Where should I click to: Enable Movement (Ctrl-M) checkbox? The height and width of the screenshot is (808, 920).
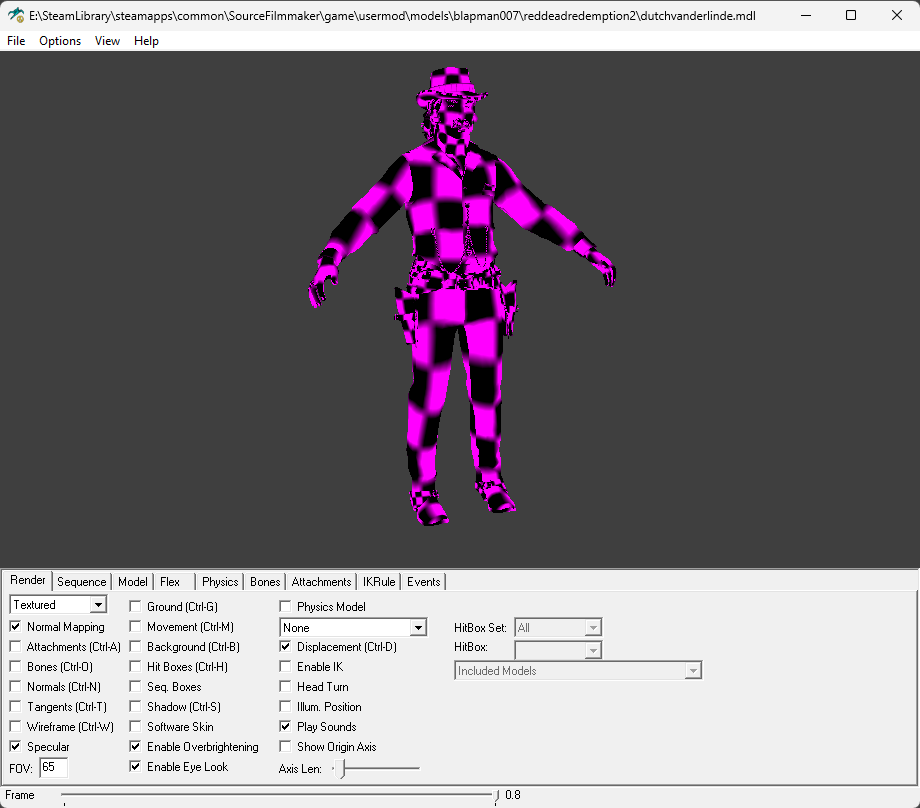point(136,627)
